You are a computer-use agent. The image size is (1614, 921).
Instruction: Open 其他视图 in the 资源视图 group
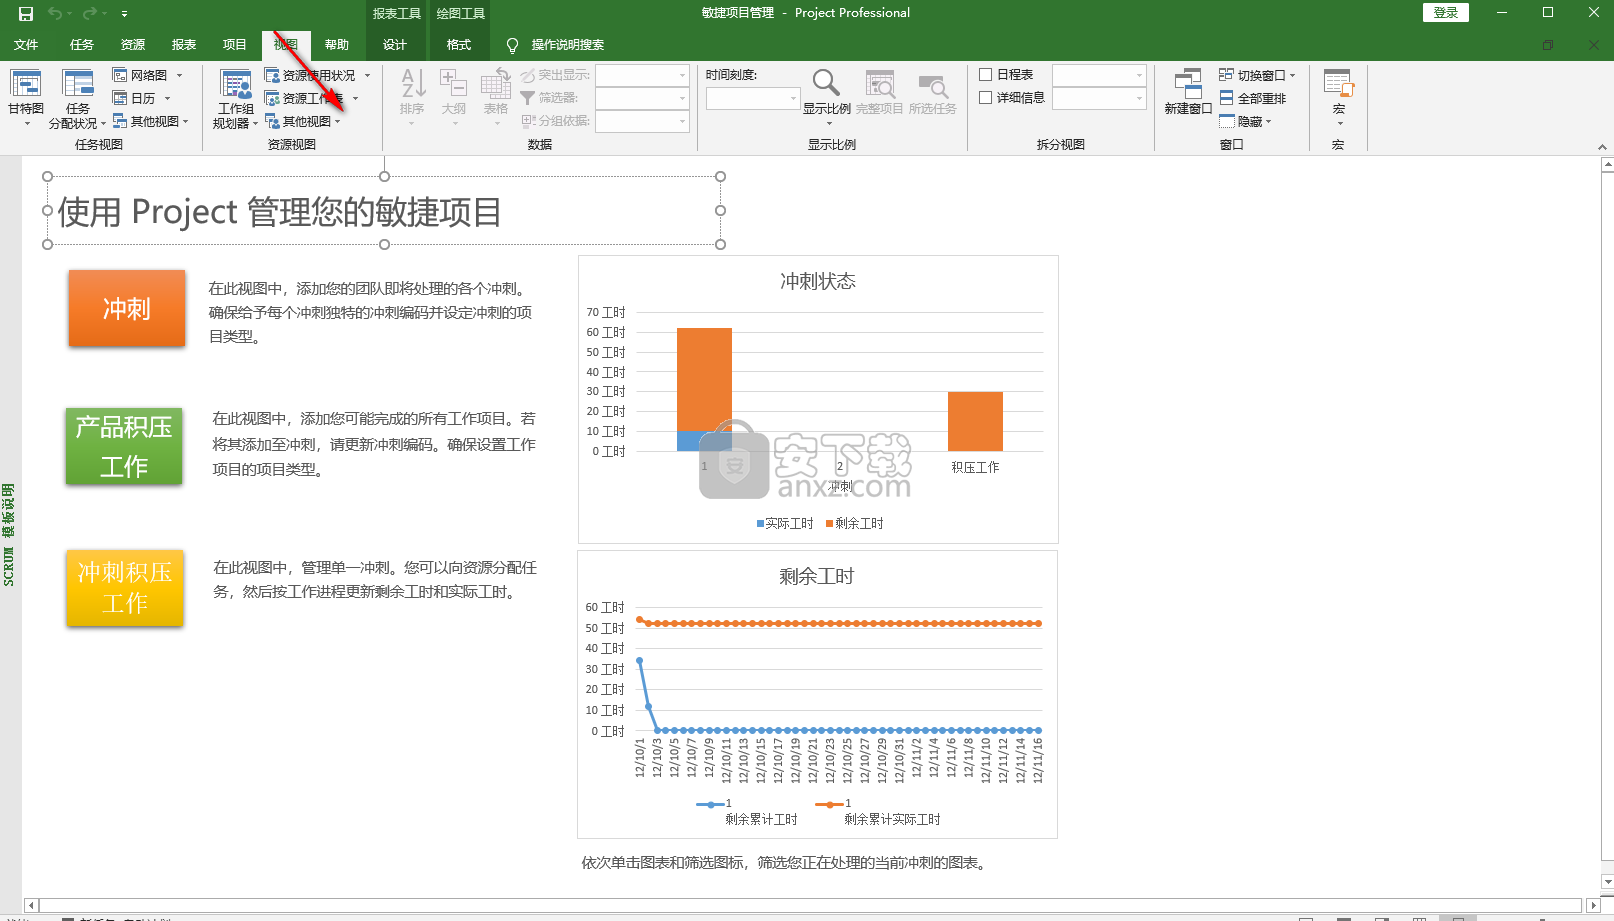pos(303,121)
